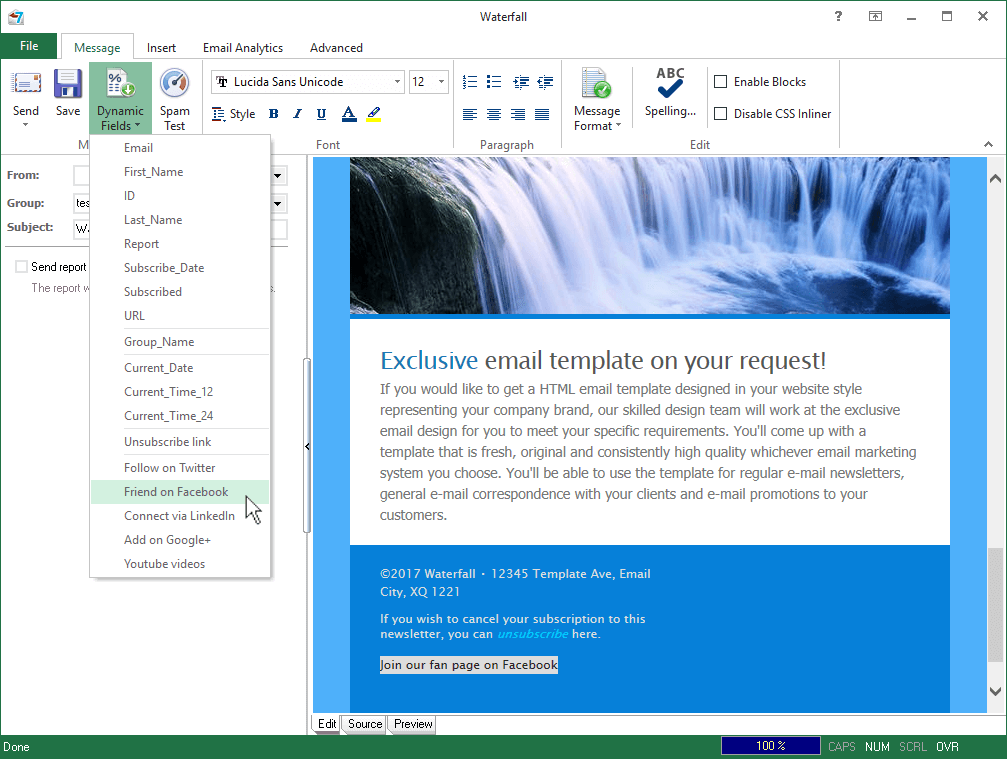Viewport: 1007px width, 759px height.
Task: Expand the Group field dropdown arrow
Action: click(x=278, y=204)
